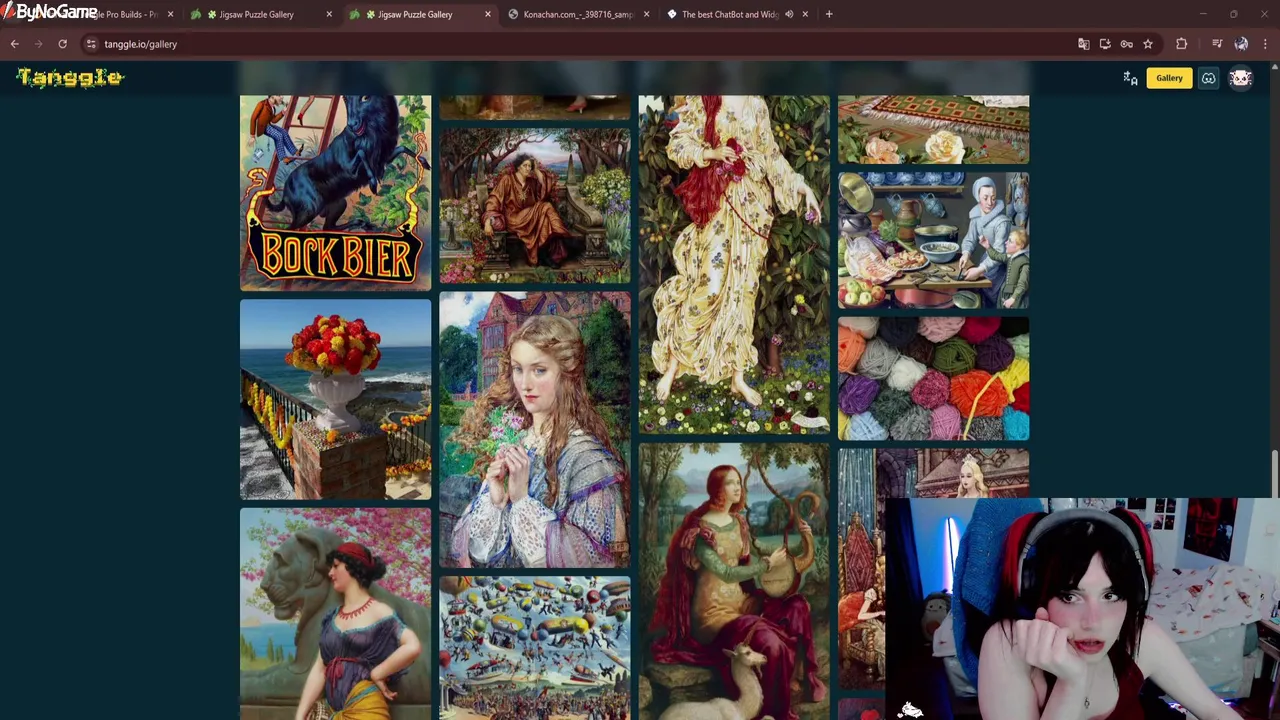Open the password manager key icon
This screenshot has width=1280, height=720.
1126,44
